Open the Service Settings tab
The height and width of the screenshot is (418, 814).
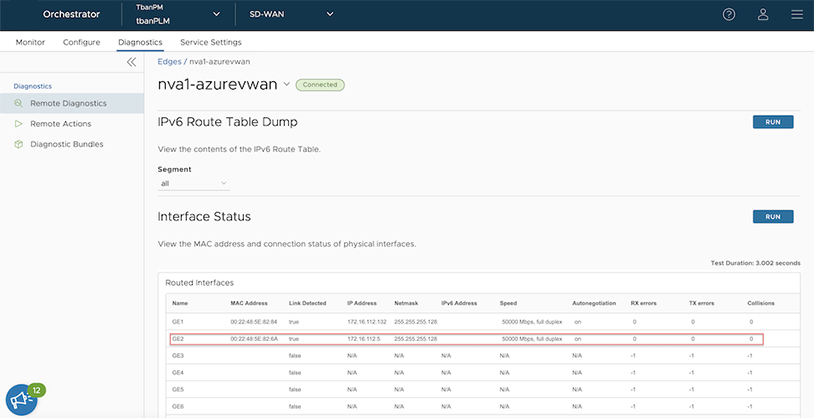pyautogui.click(x=210, y=42)
